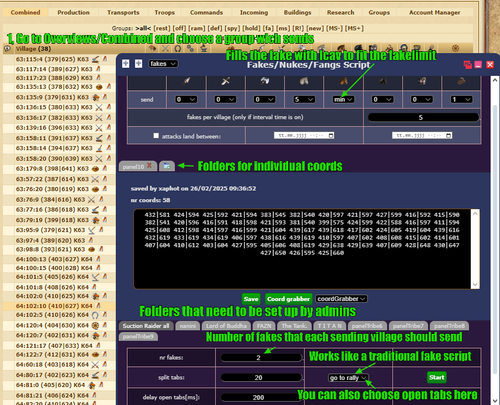Open the Research overview
The width and height of the screenshot is (500, 405).
pos(340,12)
